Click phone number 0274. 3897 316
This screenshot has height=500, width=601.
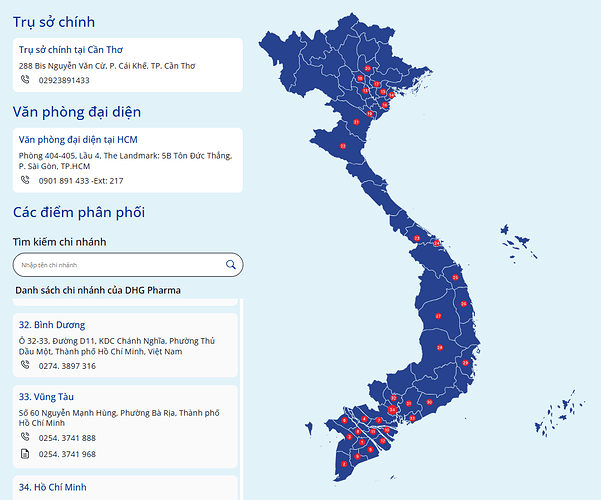tap(67, 366)
